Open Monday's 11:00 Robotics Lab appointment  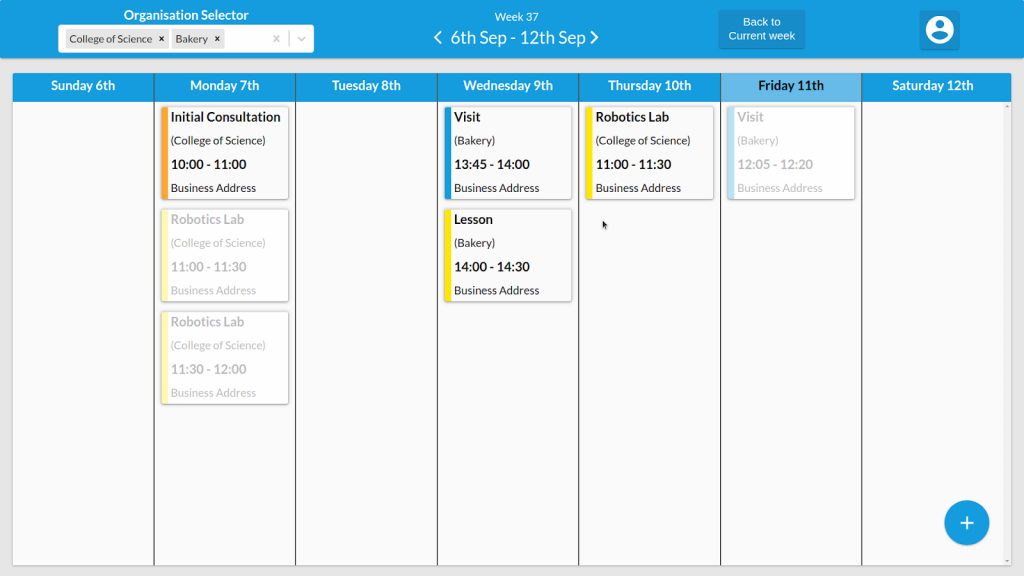pos(224,255)
